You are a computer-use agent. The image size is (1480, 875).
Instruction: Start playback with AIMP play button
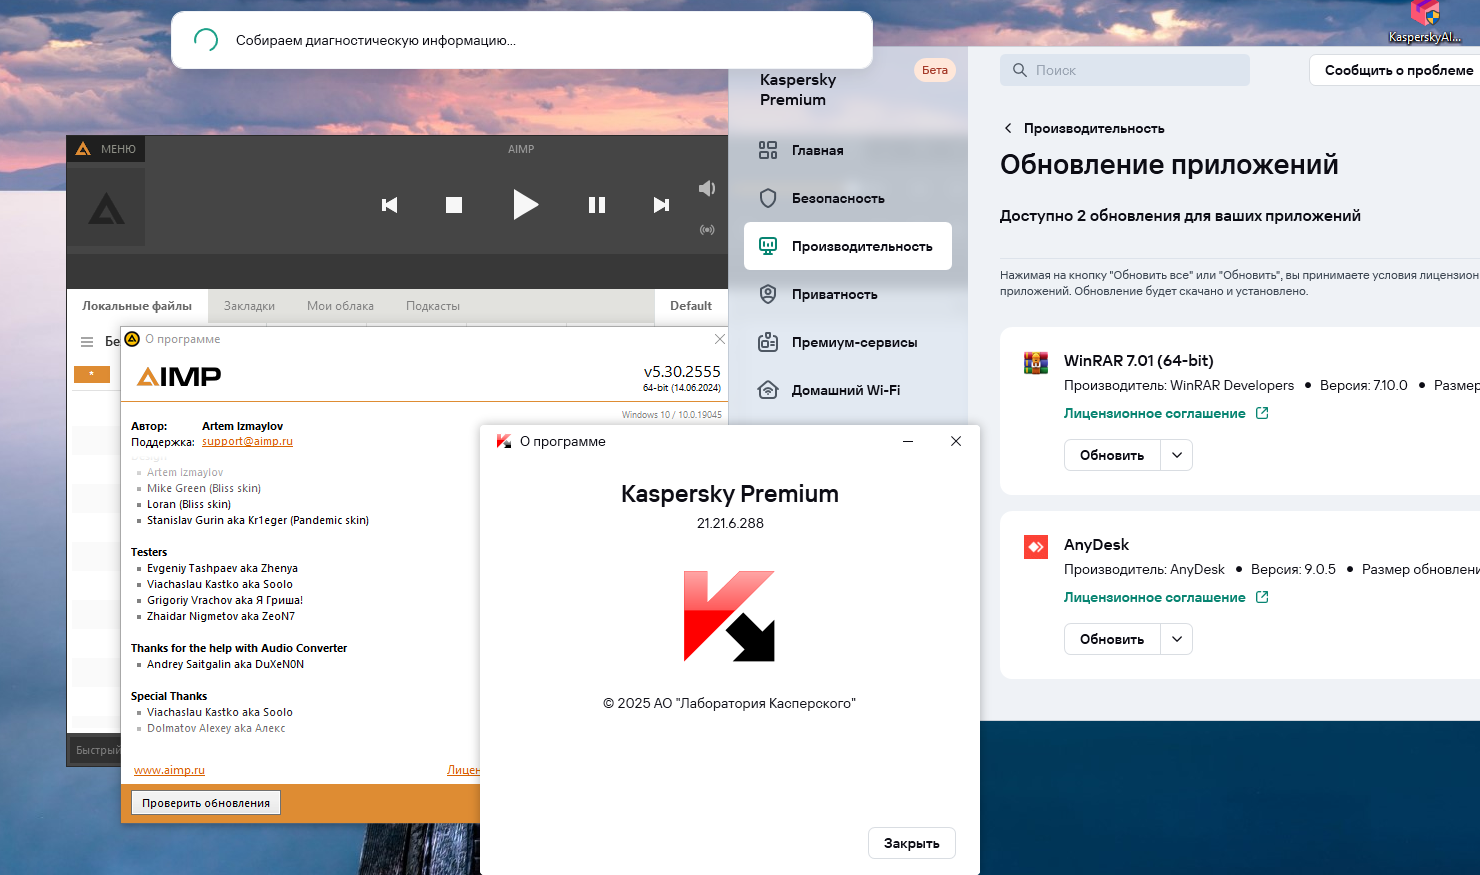click(x=525, y=205)
